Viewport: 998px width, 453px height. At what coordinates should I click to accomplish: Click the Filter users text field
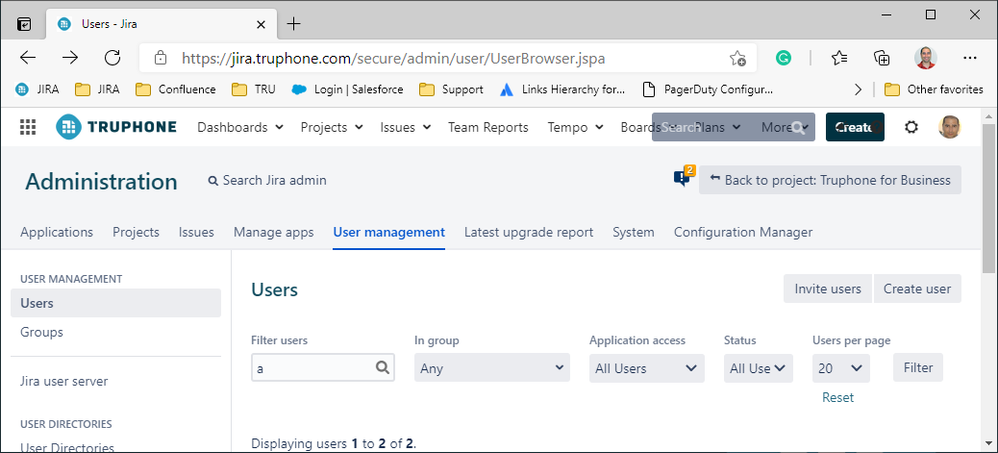[x=323, y=368]
